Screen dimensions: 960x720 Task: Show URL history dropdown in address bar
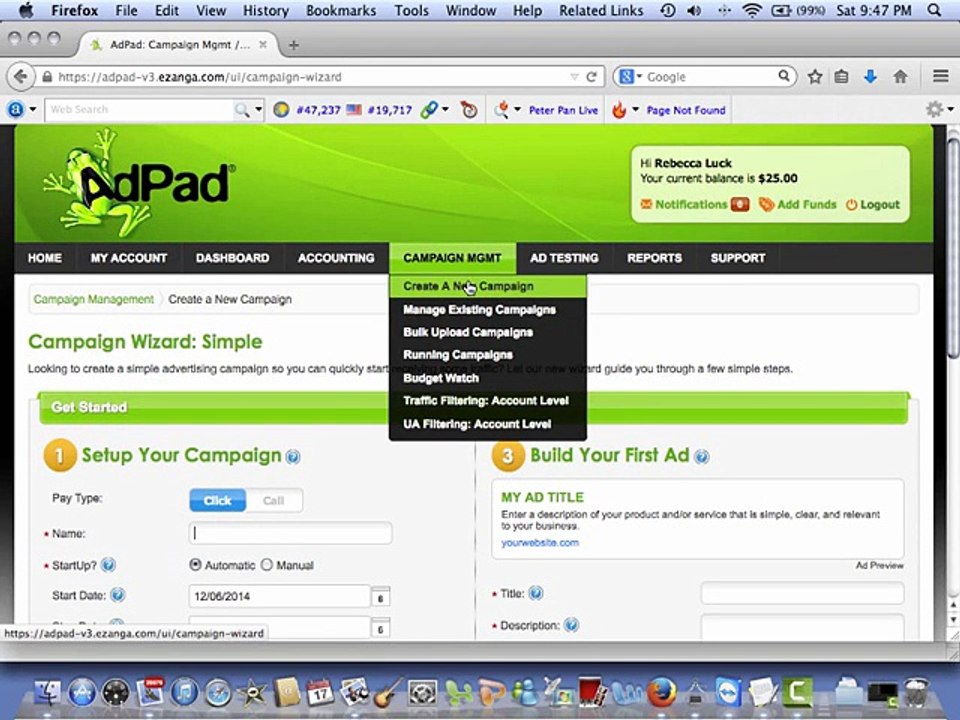[574, 77]
